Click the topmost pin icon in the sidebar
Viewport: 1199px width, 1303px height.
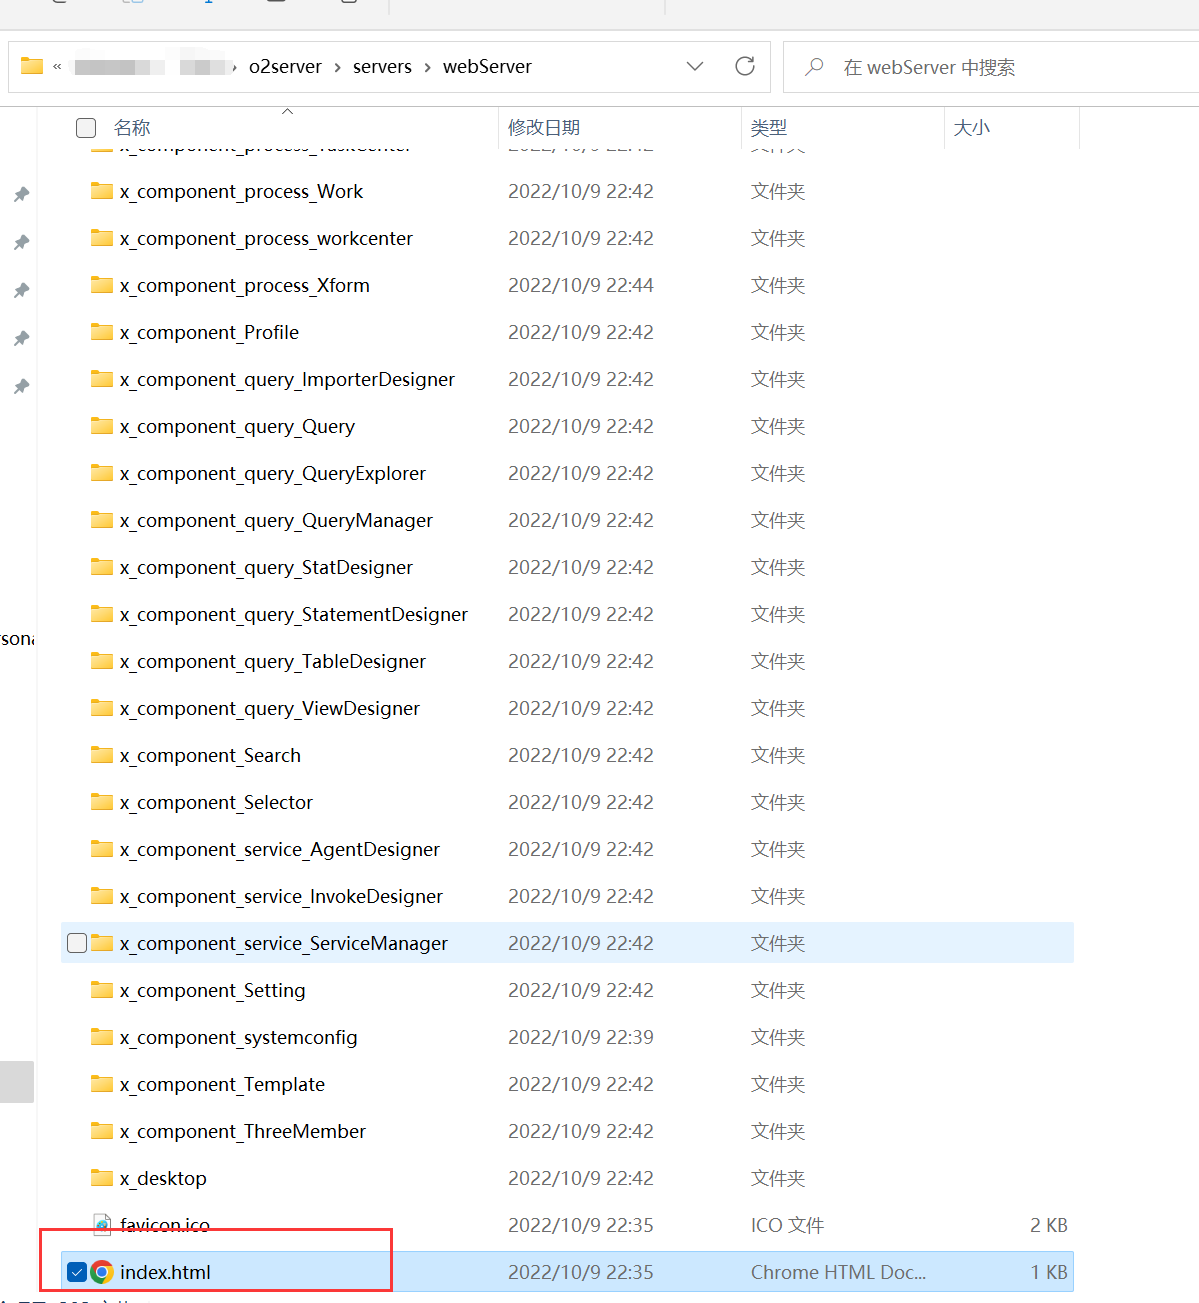(x=20, y=194)
